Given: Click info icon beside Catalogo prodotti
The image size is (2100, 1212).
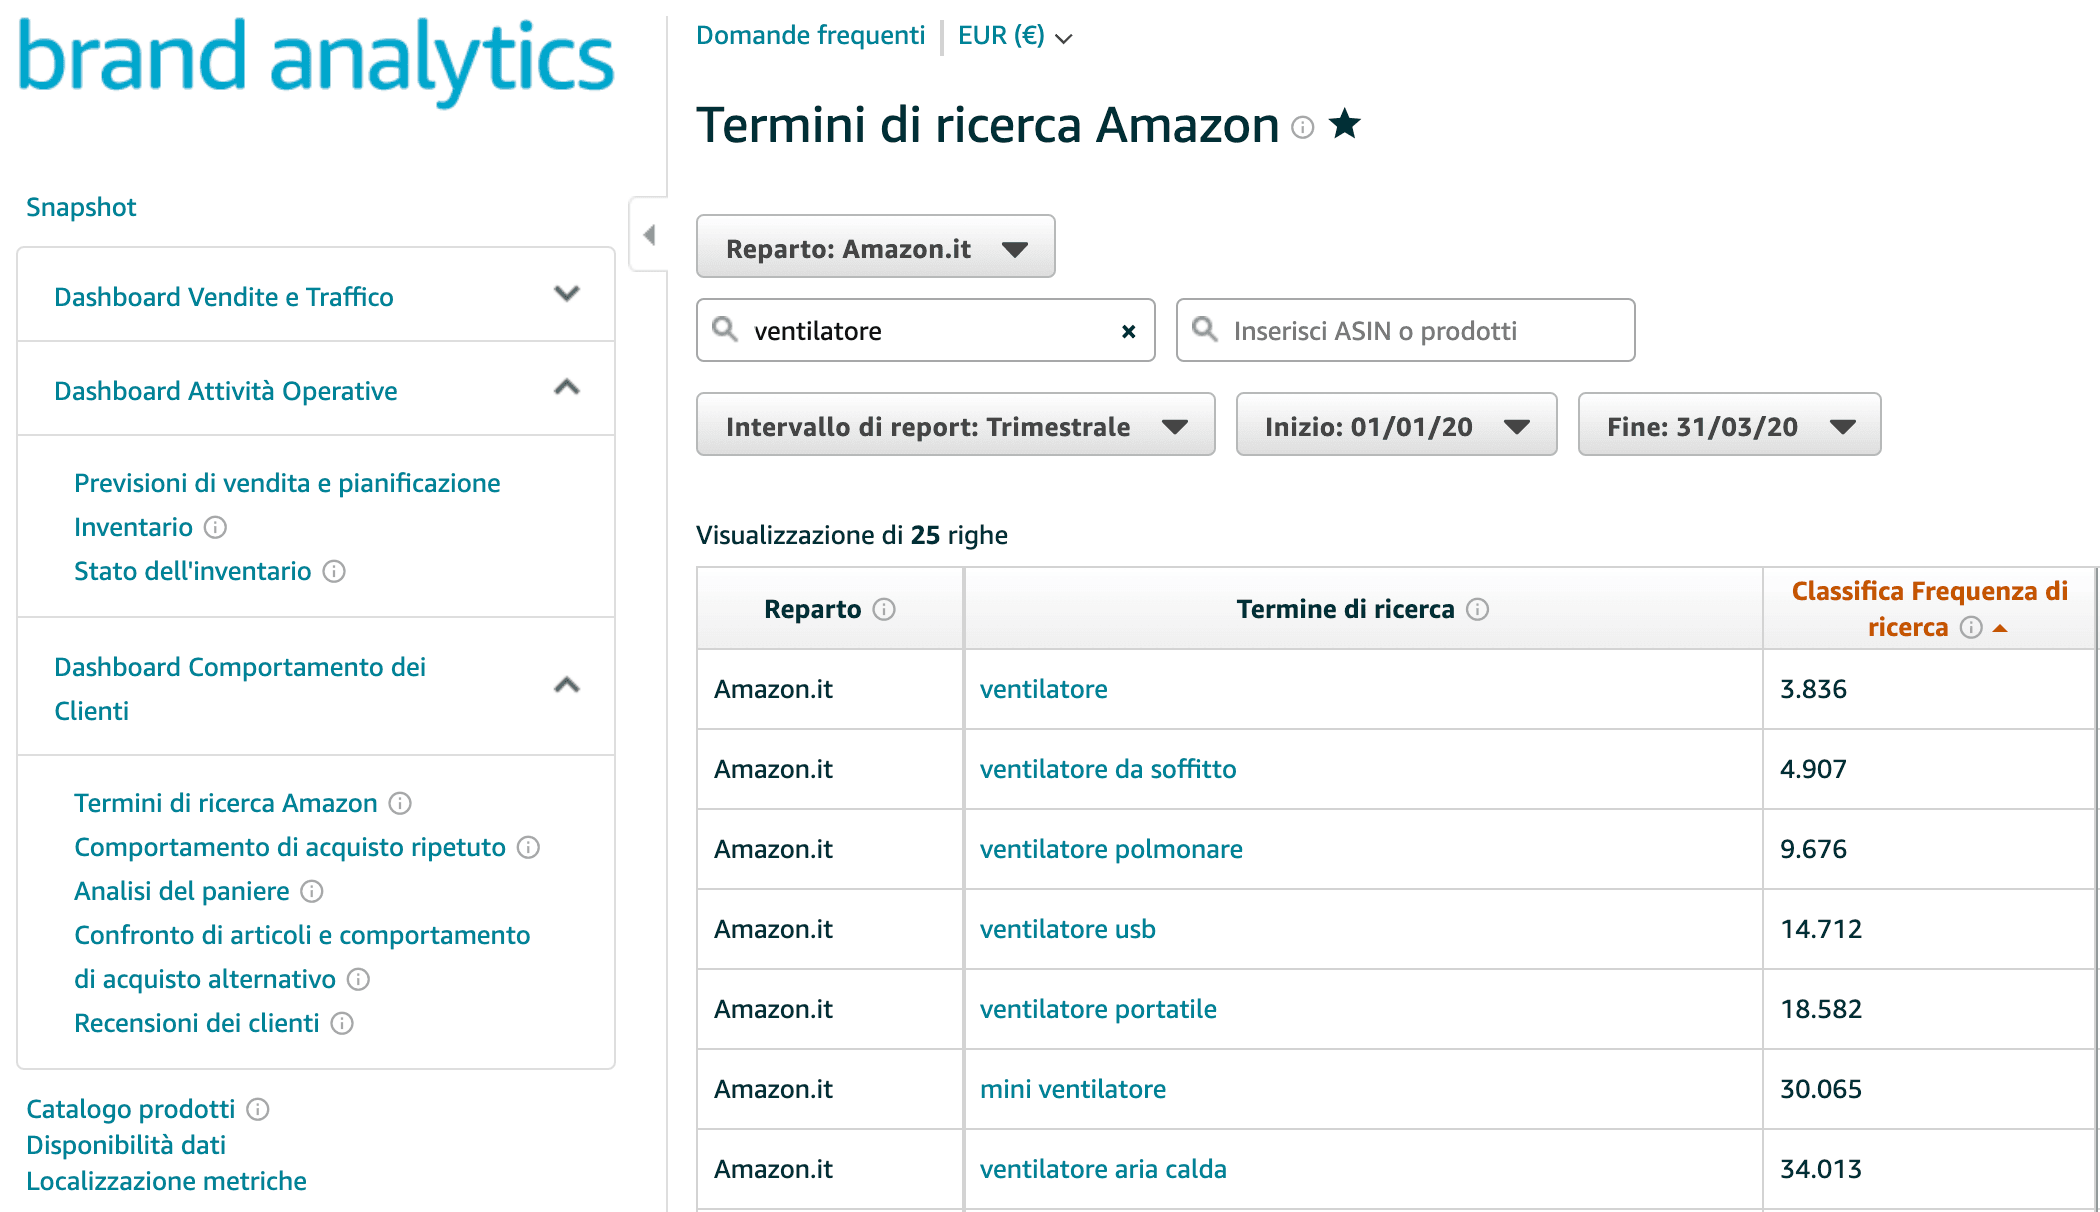Looking at the screenshot, I should (257, 1109).
